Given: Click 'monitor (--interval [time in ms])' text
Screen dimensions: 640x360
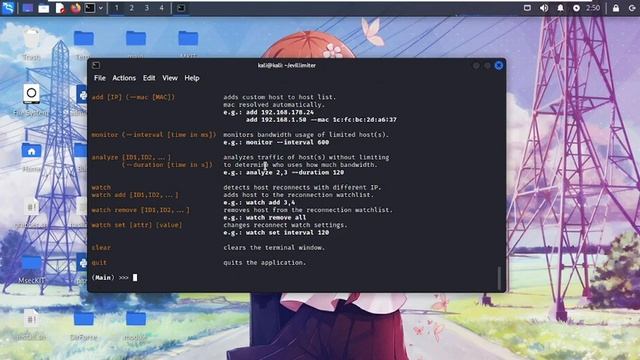Looking at the screenshot, I should [x=154, y=135].
